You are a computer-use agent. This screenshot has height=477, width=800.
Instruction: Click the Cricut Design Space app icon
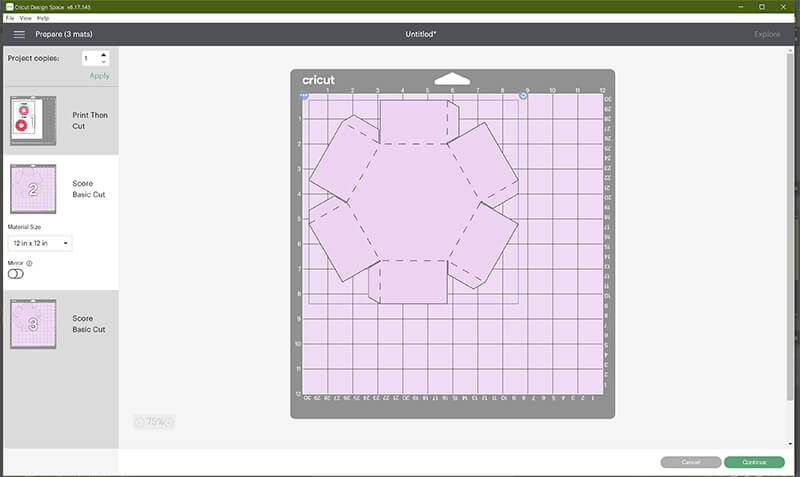click(x=9, y=7)
